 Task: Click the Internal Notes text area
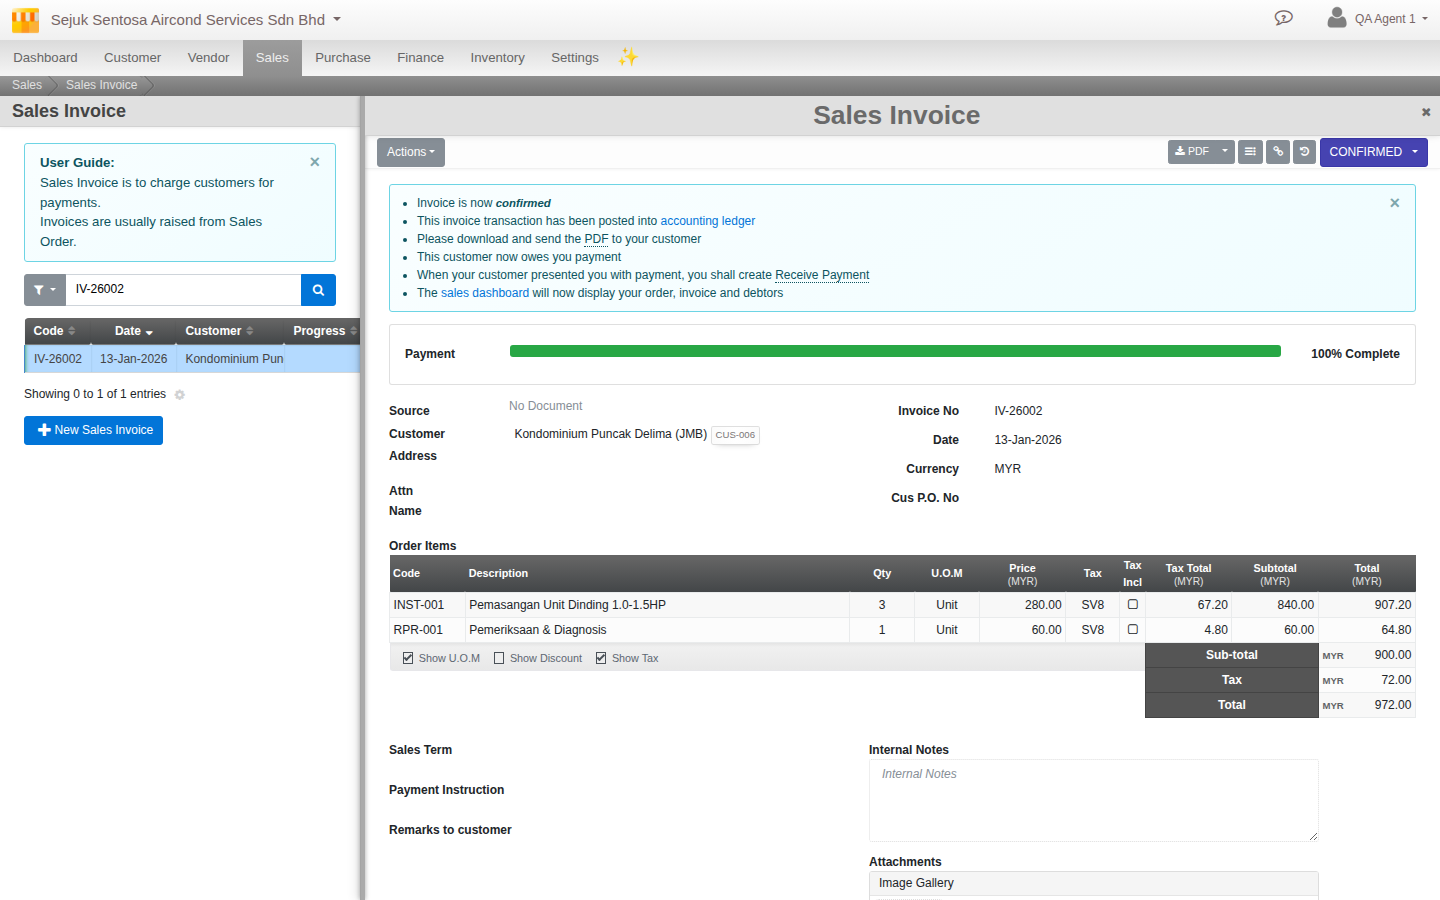[1094, 800]
